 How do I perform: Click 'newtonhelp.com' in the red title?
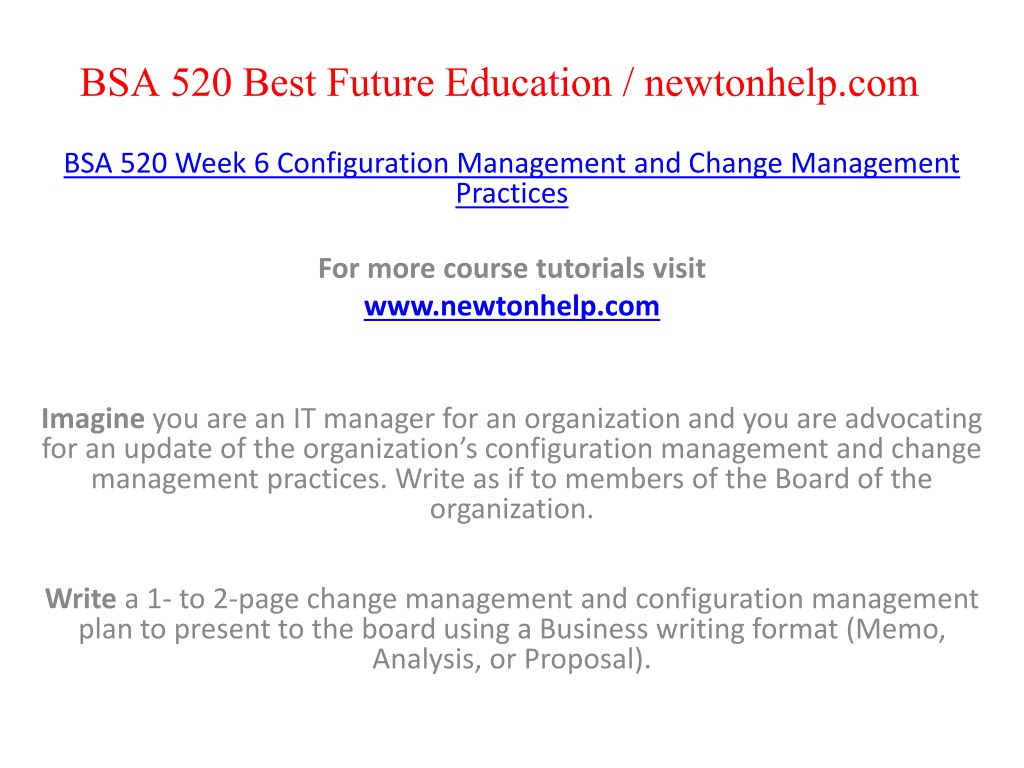point(781,84)
